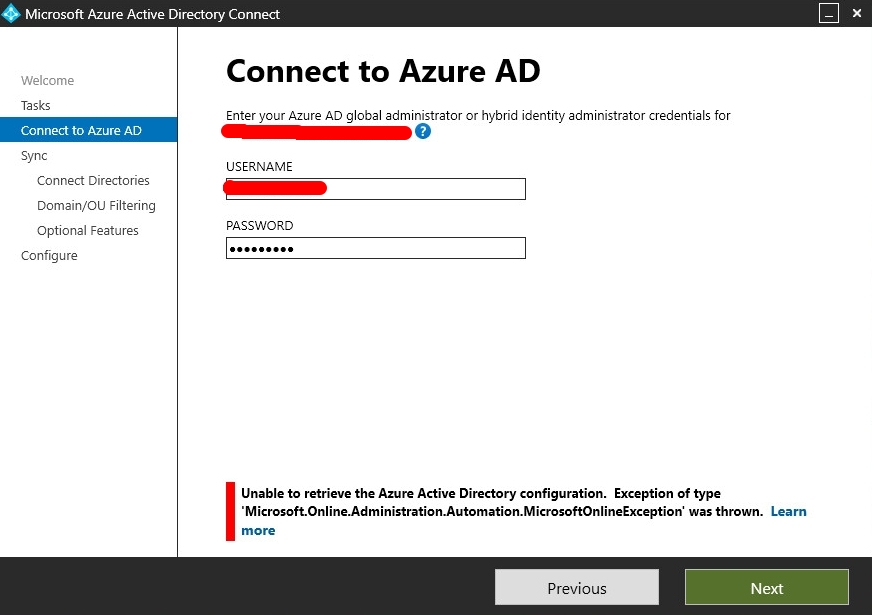Click the USERNAME label

click(x=259, y=167)
